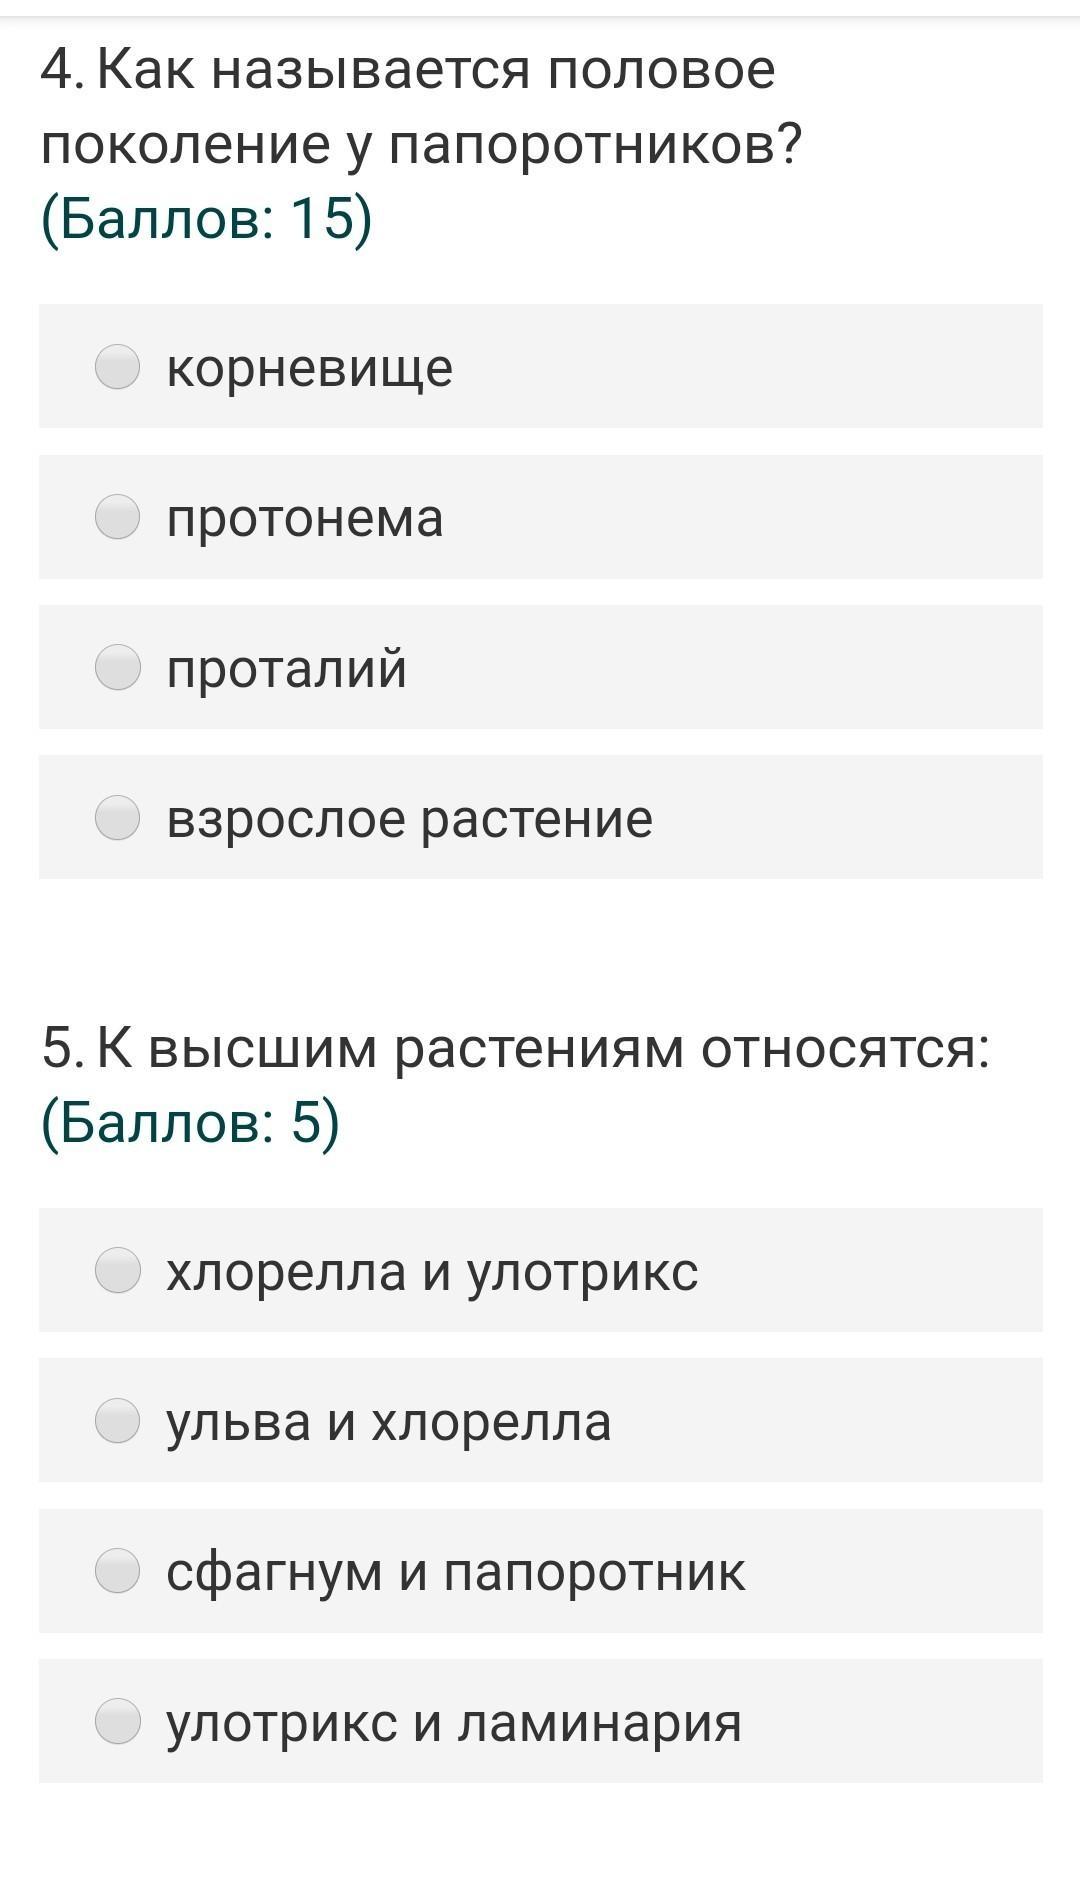Click the Баллов: 15 score label

coord(206,218)
